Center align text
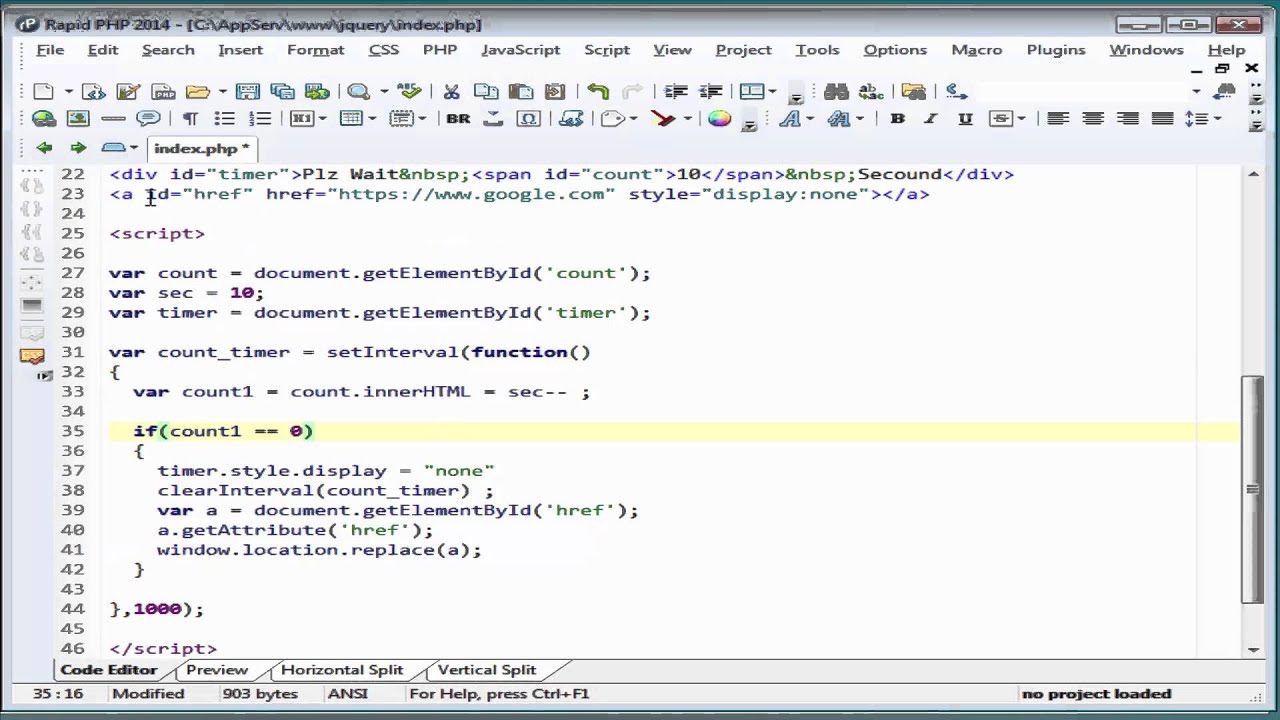The height and width of the screenshot is (720, 1280). click(x=1093, y=119)
